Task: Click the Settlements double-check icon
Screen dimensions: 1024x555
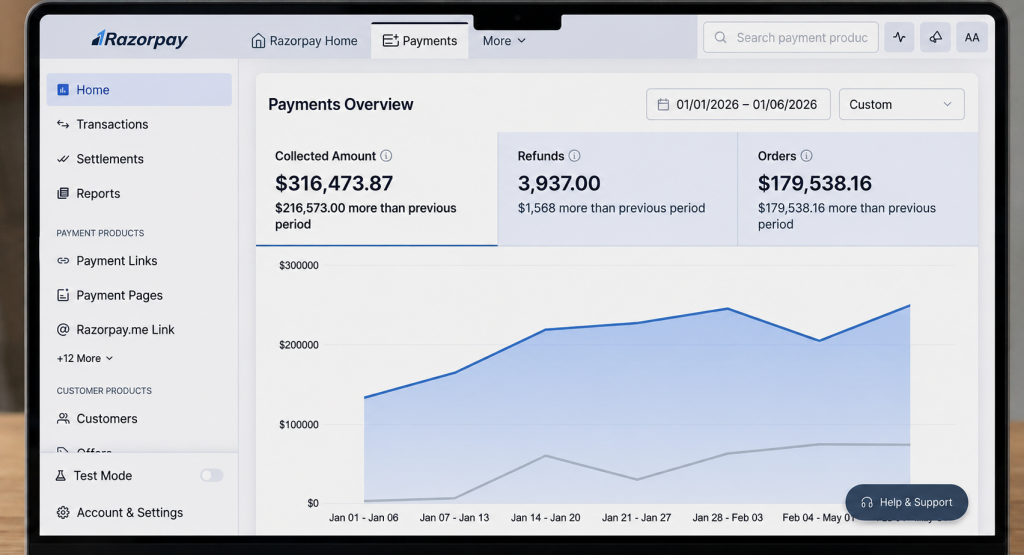Action: tap(63, 159)
